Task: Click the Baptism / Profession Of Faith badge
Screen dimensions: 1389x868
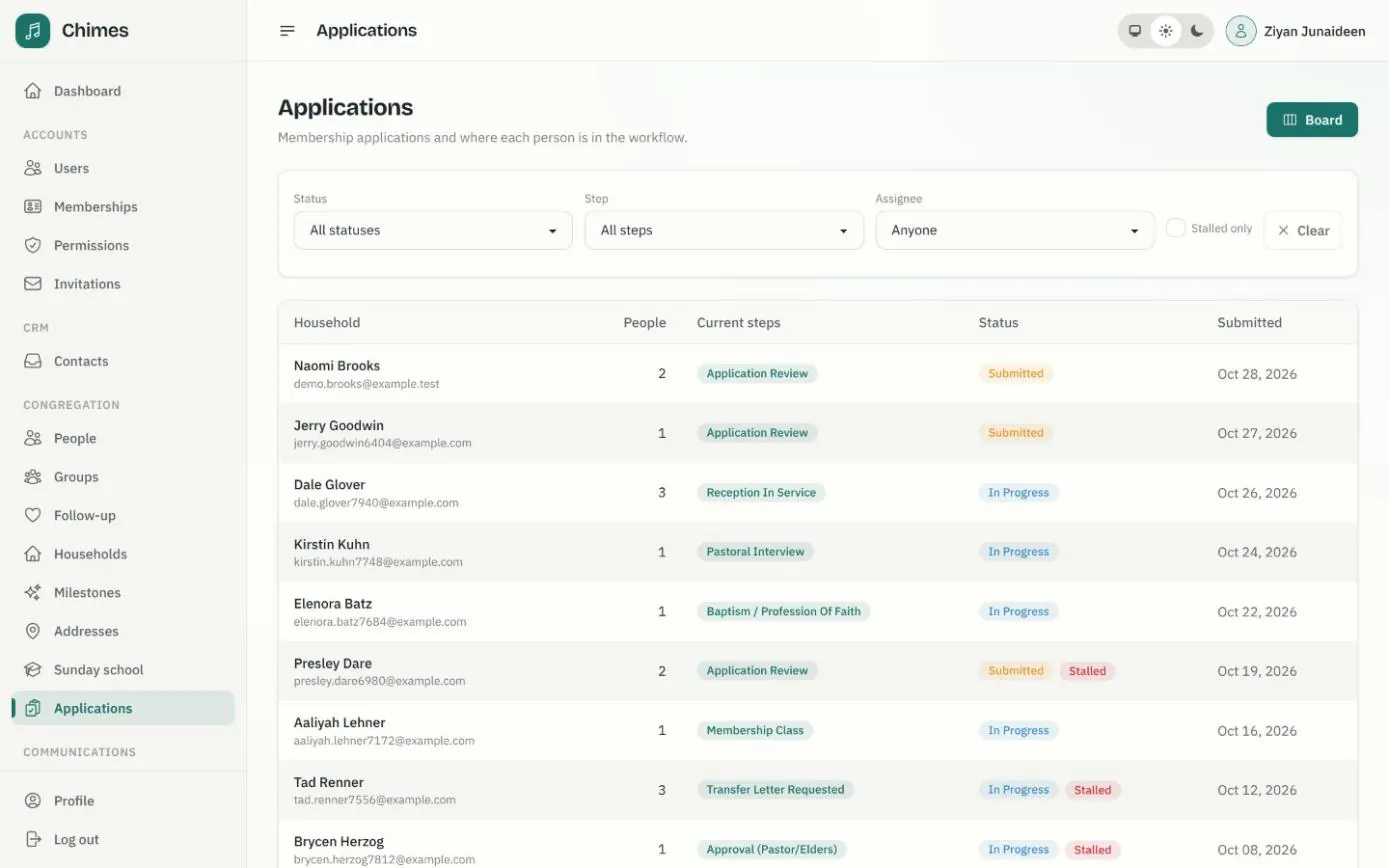Action: [x=783, y=612]
